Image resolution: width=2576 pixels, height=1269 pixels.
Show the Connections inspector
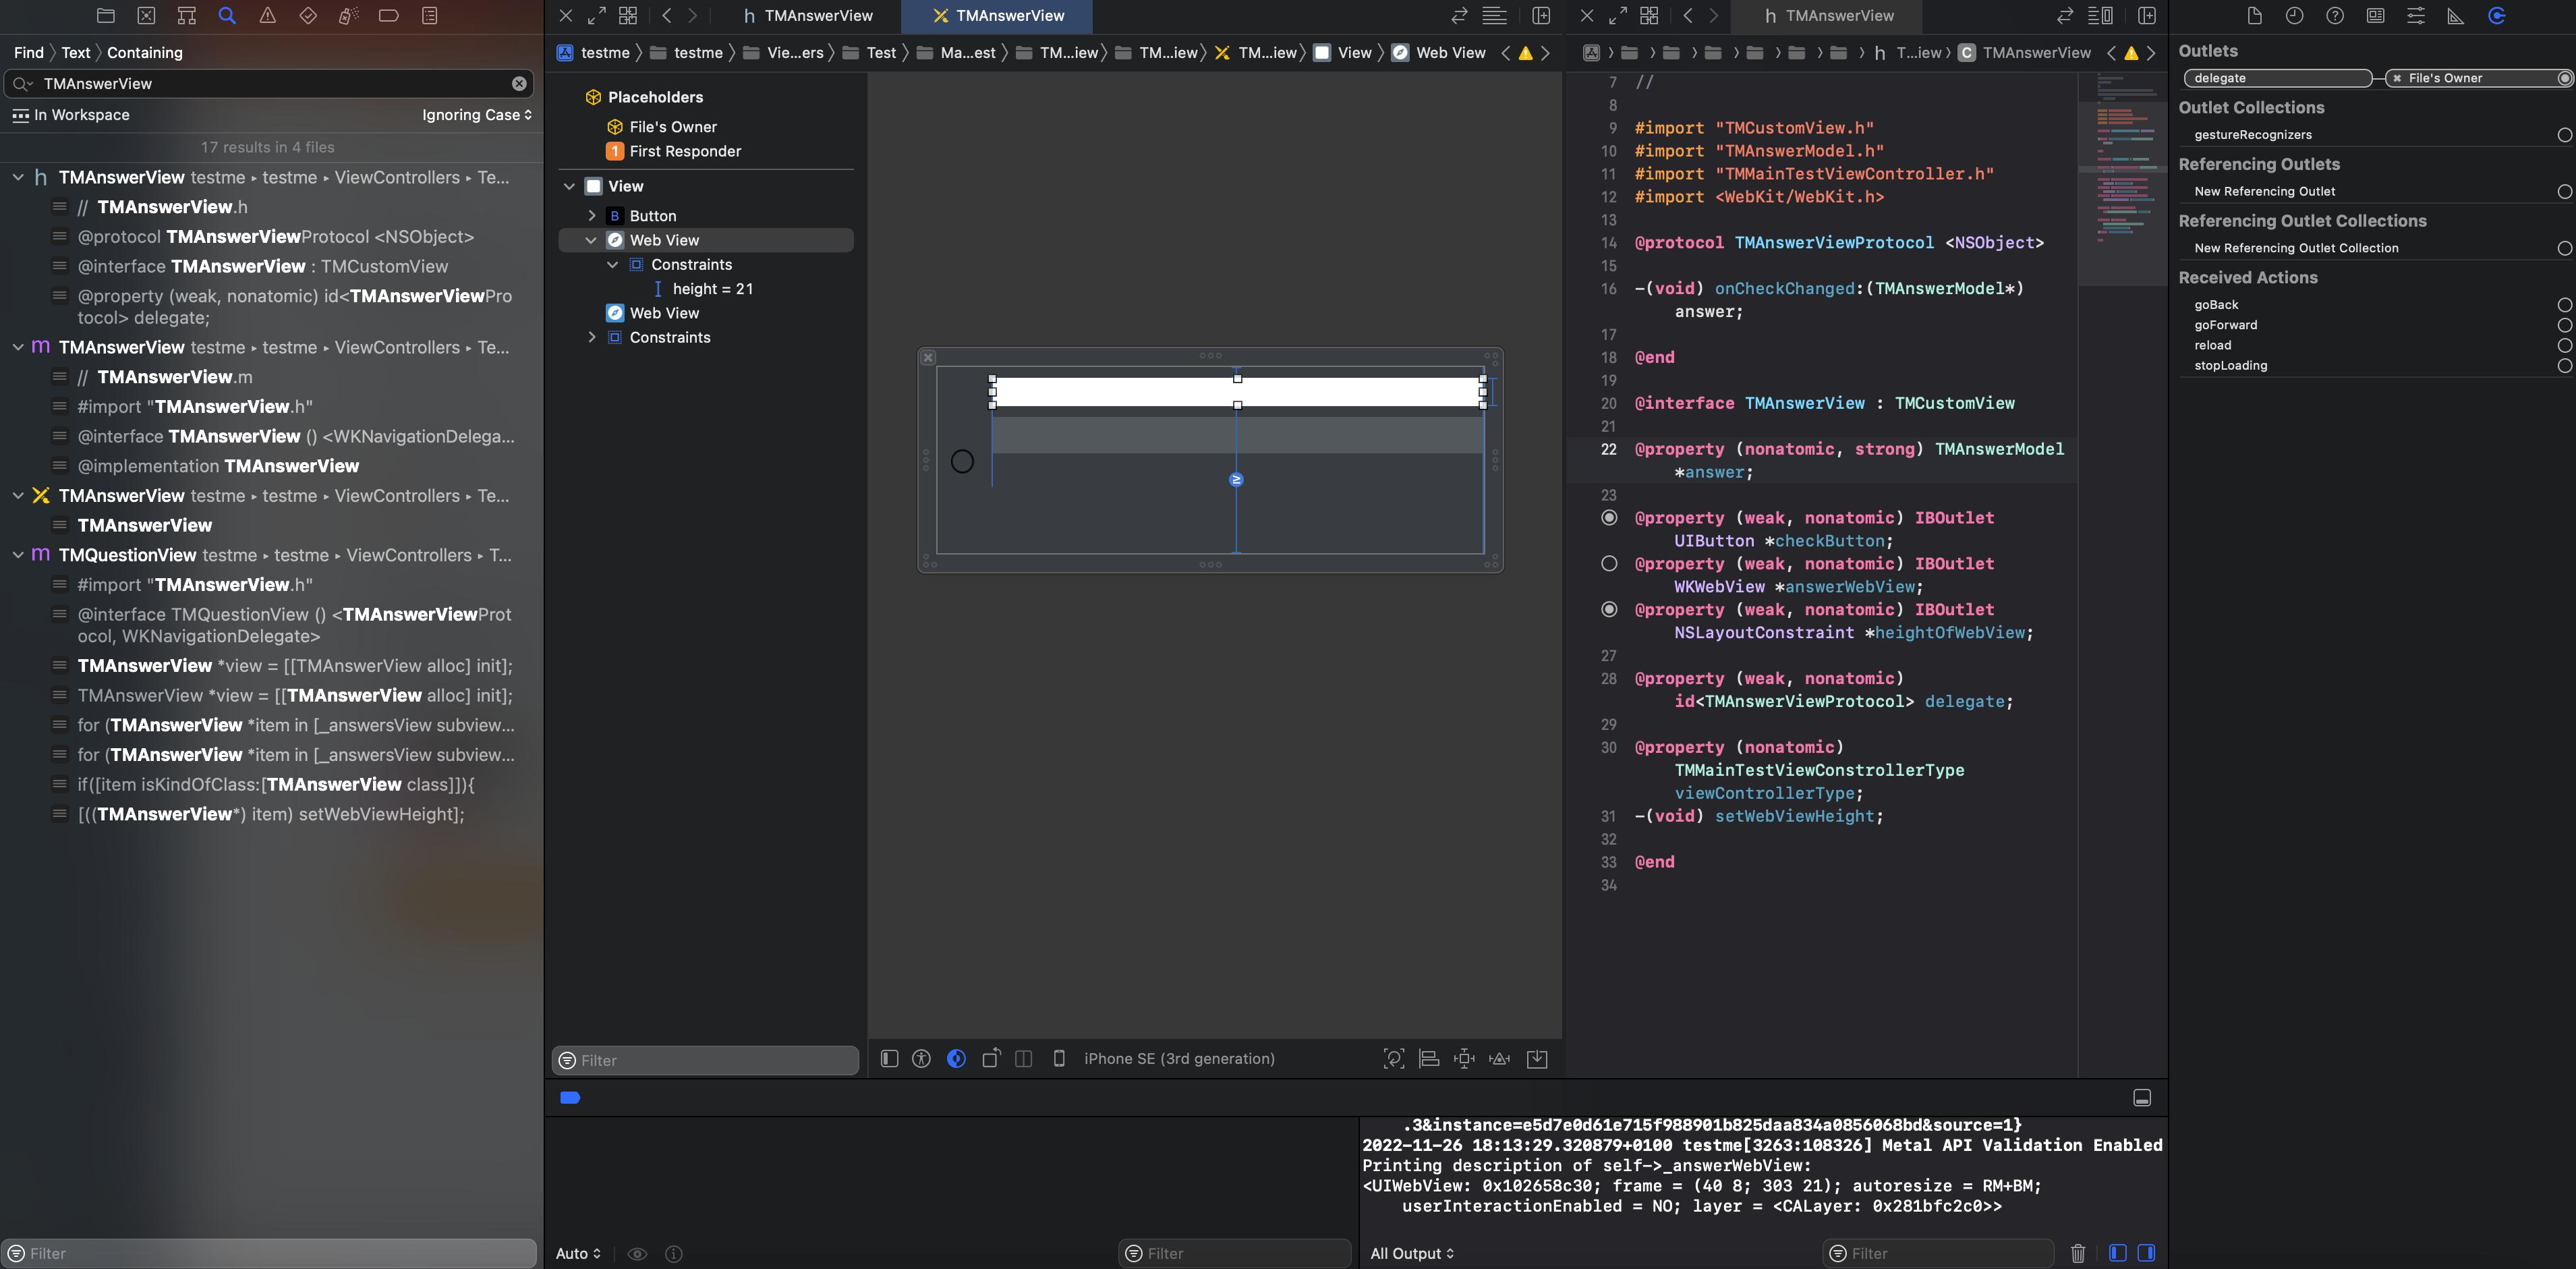(2497, 16)
